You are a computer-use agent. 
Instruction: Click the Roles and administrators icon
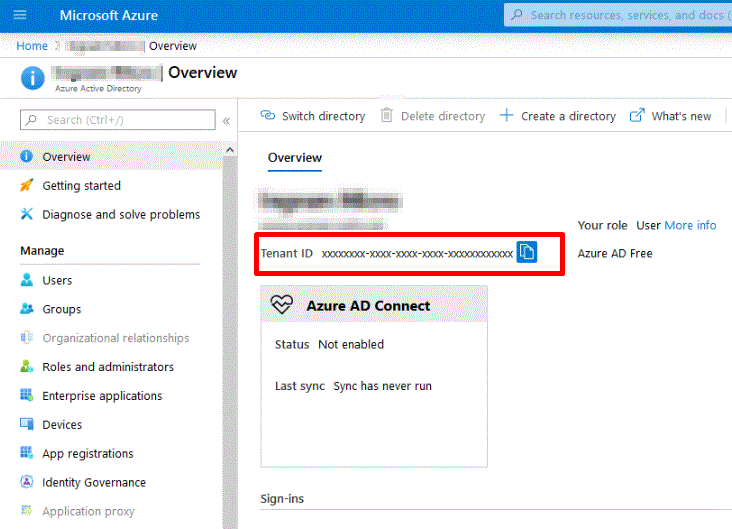click(x=27, y=366)
